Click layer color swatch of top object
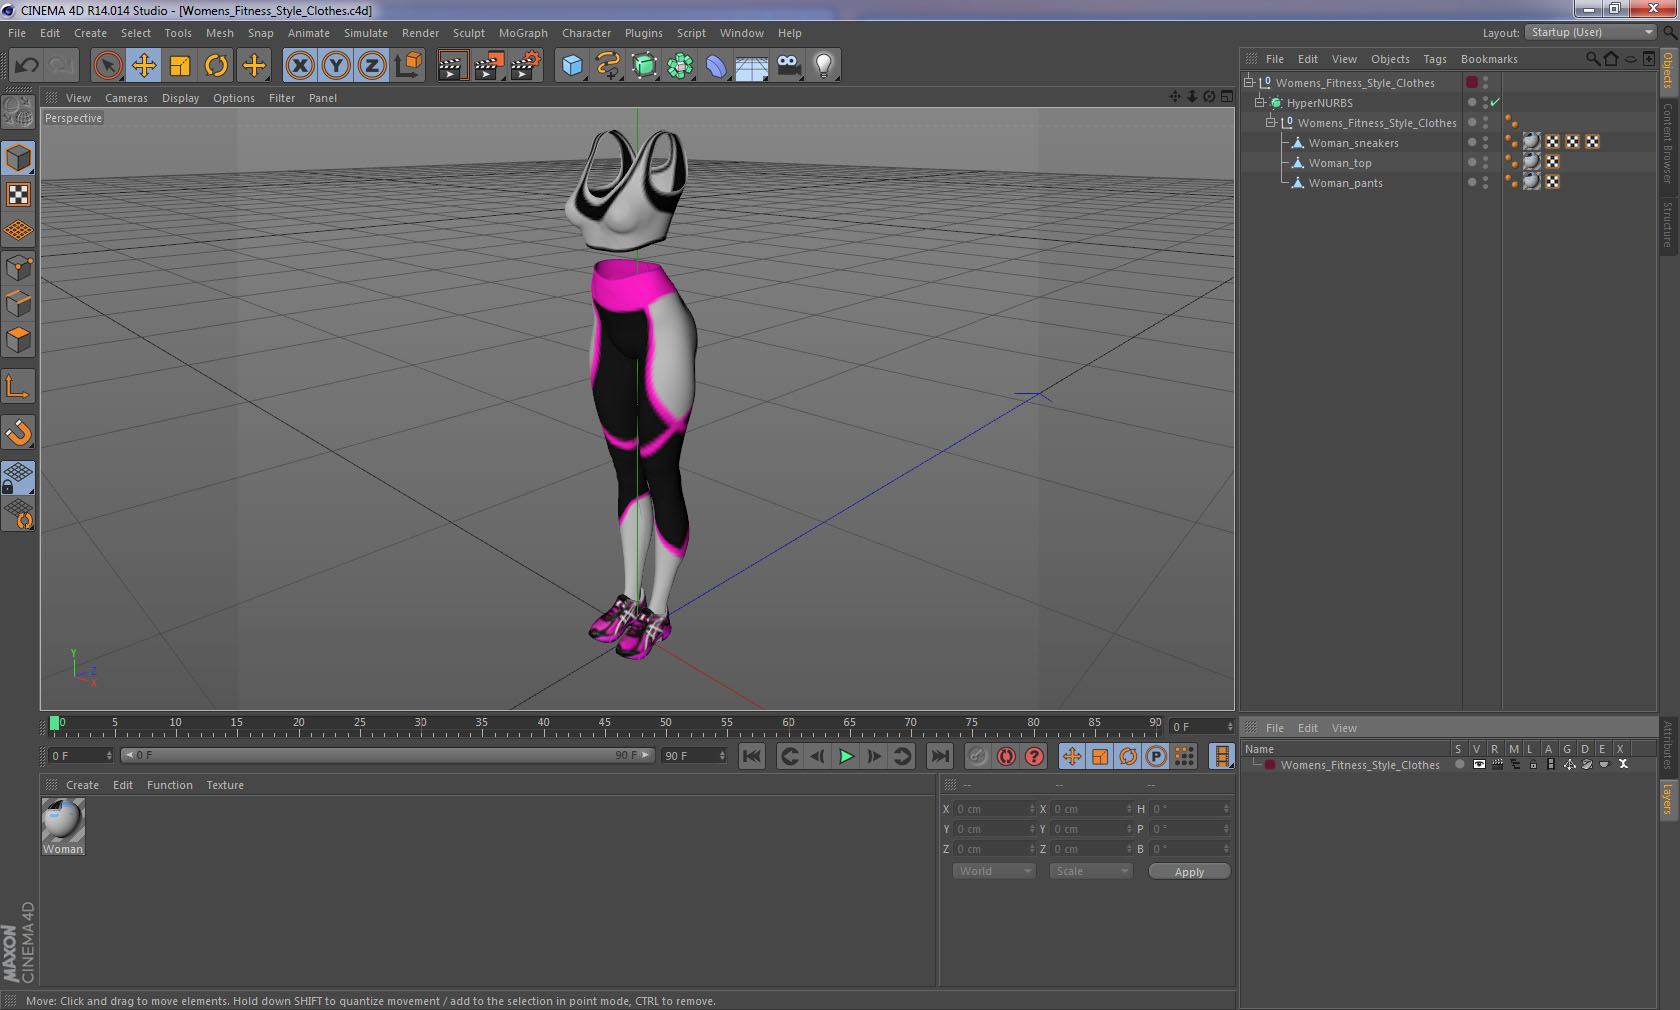The height and width of the screenshot is (1010, 1680). pyautogui.click(x=1472, y=82)
